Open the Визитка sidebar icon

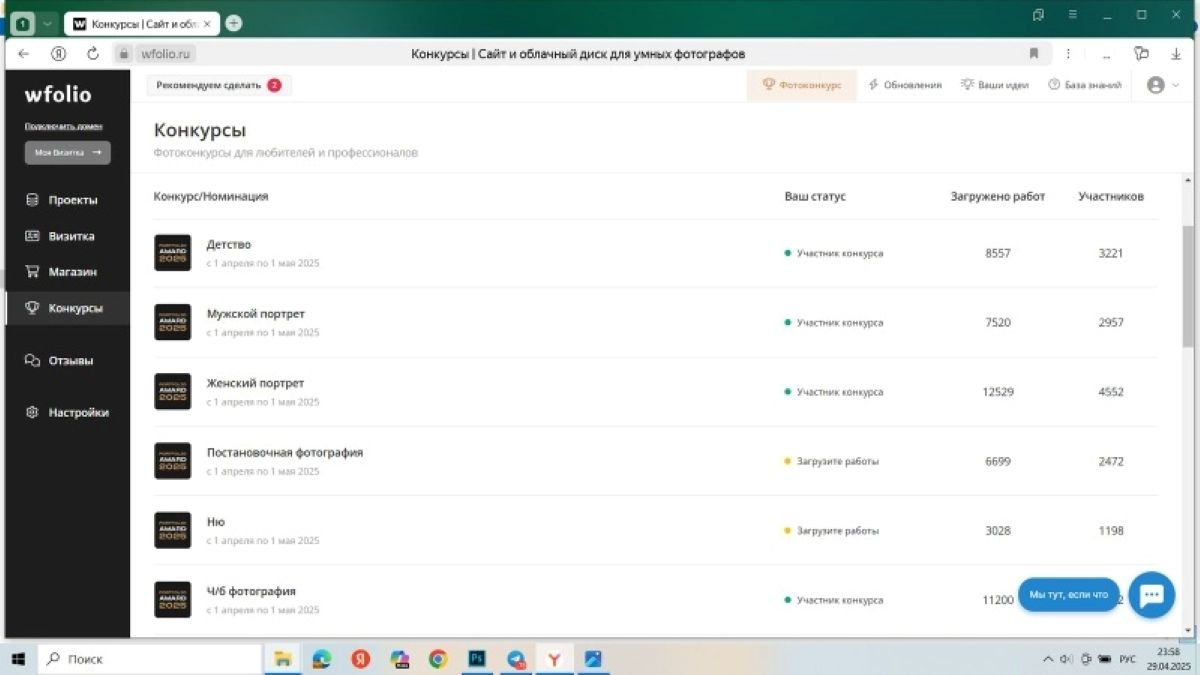[x=32, y=236]
